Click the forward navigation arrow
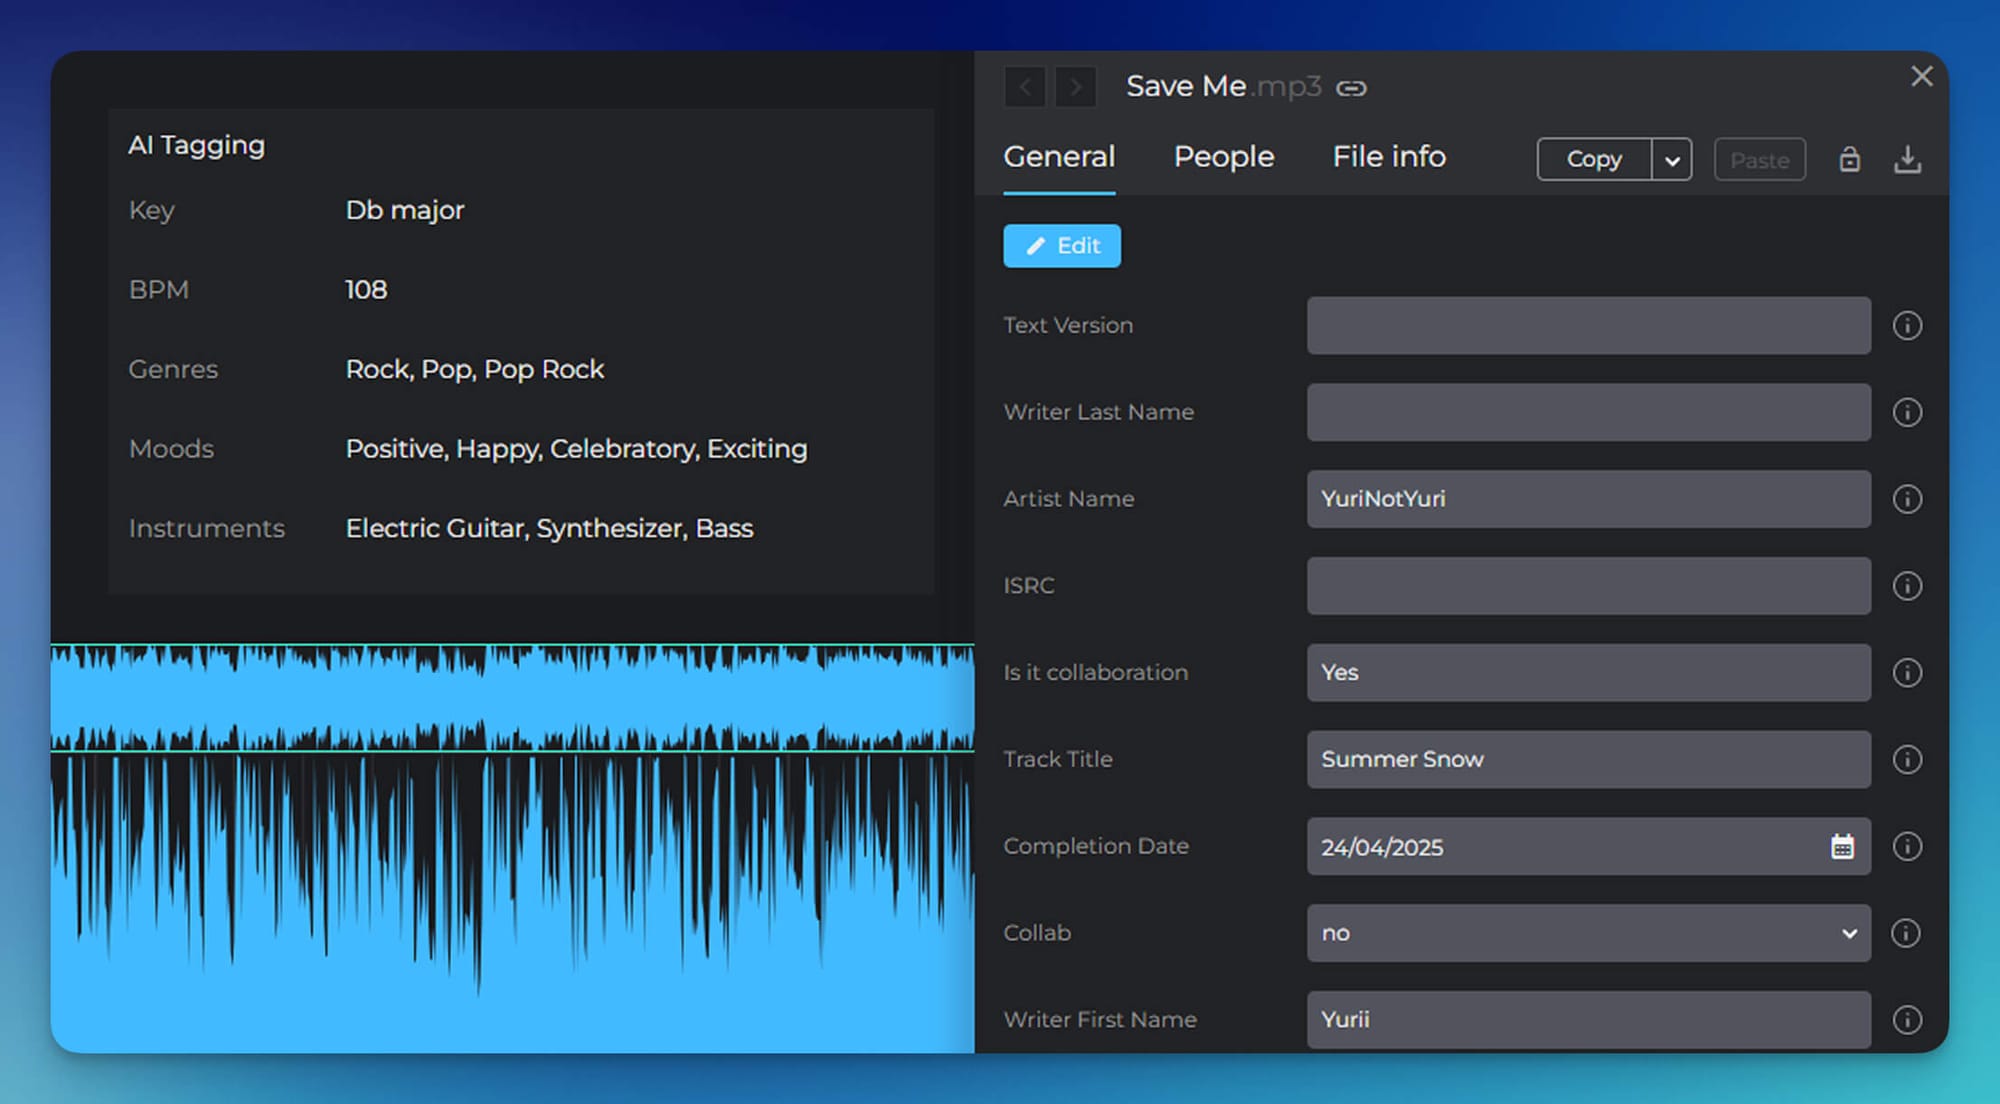Image resolution: width=2000 pixels, height=1104 pixels. point(1075,87)
